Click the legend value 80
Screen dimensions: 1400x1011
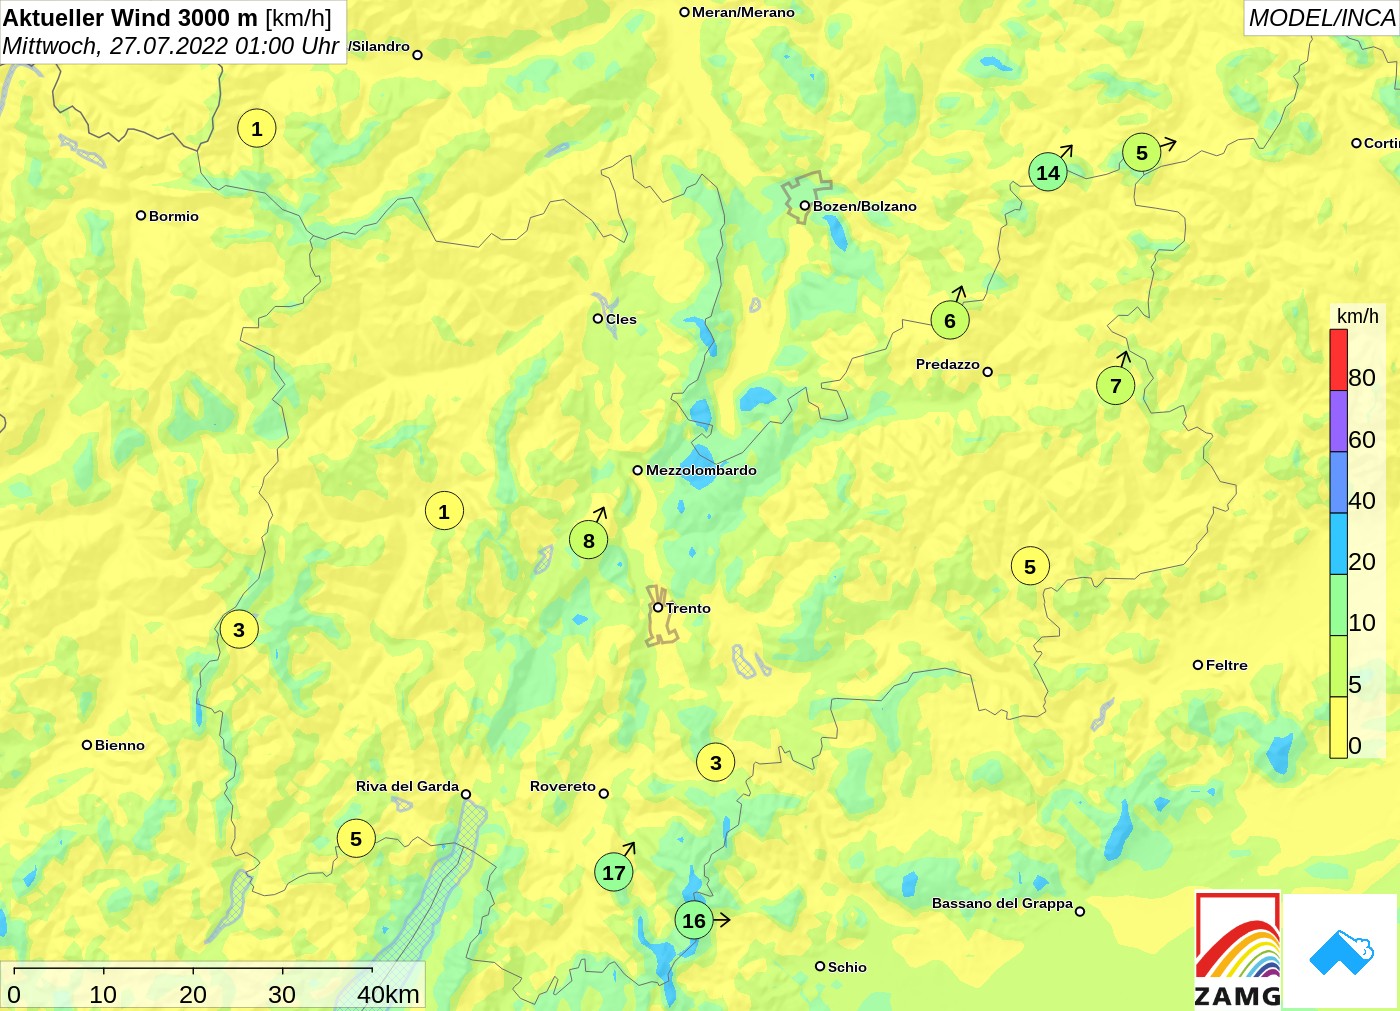pos(1362,377)
